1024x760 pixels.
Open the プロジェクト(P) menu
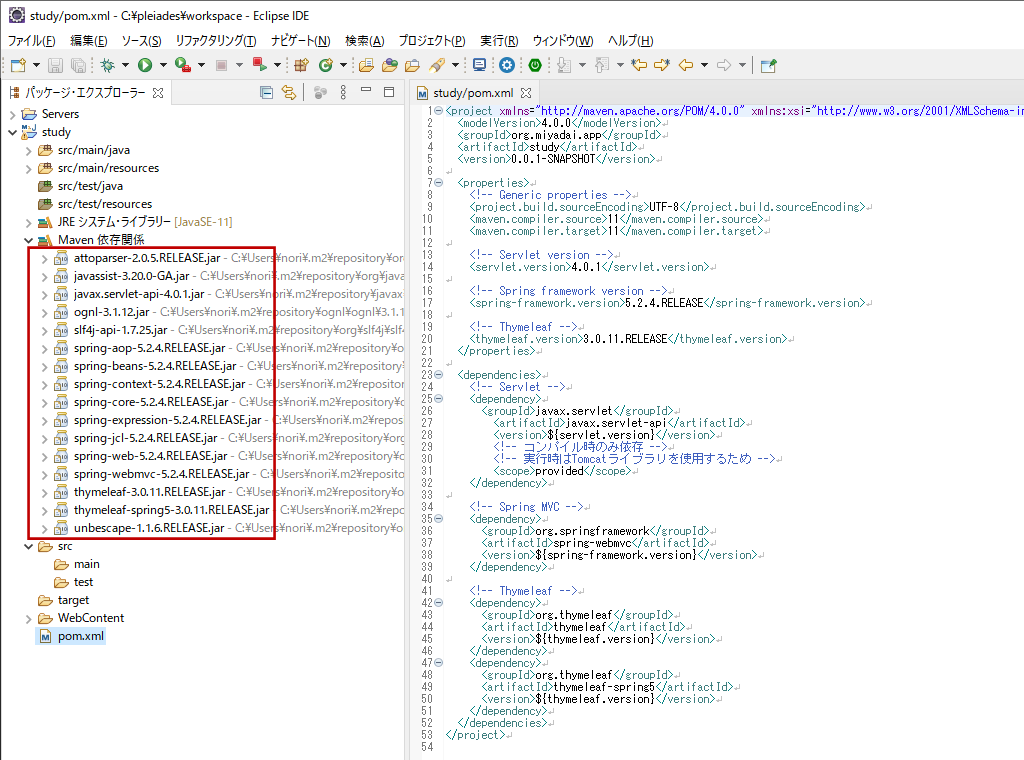pyautogui.click(x=432, y=41)
